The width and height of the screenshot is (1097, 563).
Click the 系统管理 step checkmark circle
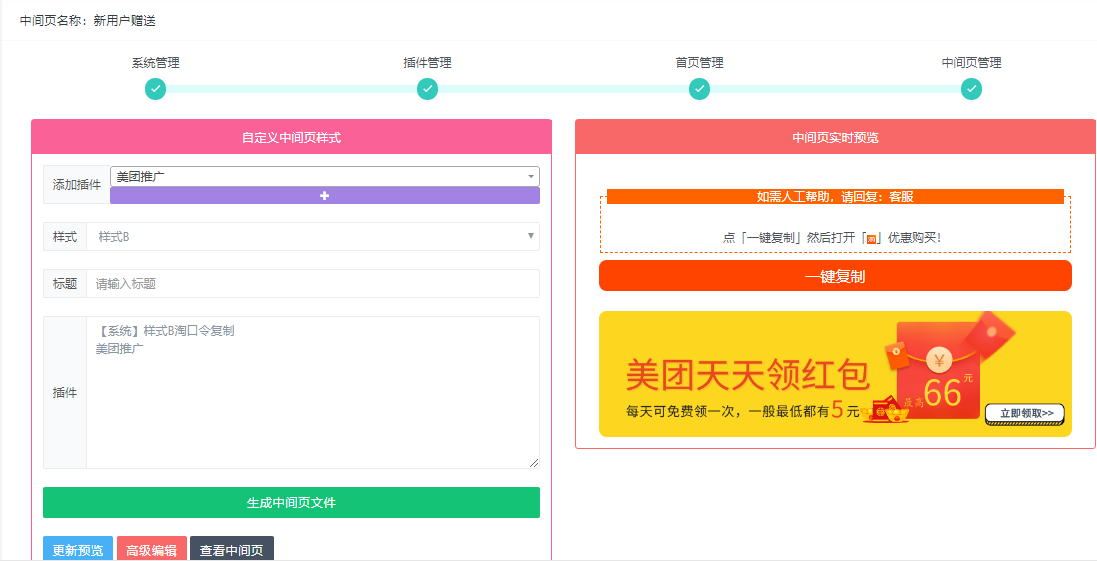(x=155, y=90)
